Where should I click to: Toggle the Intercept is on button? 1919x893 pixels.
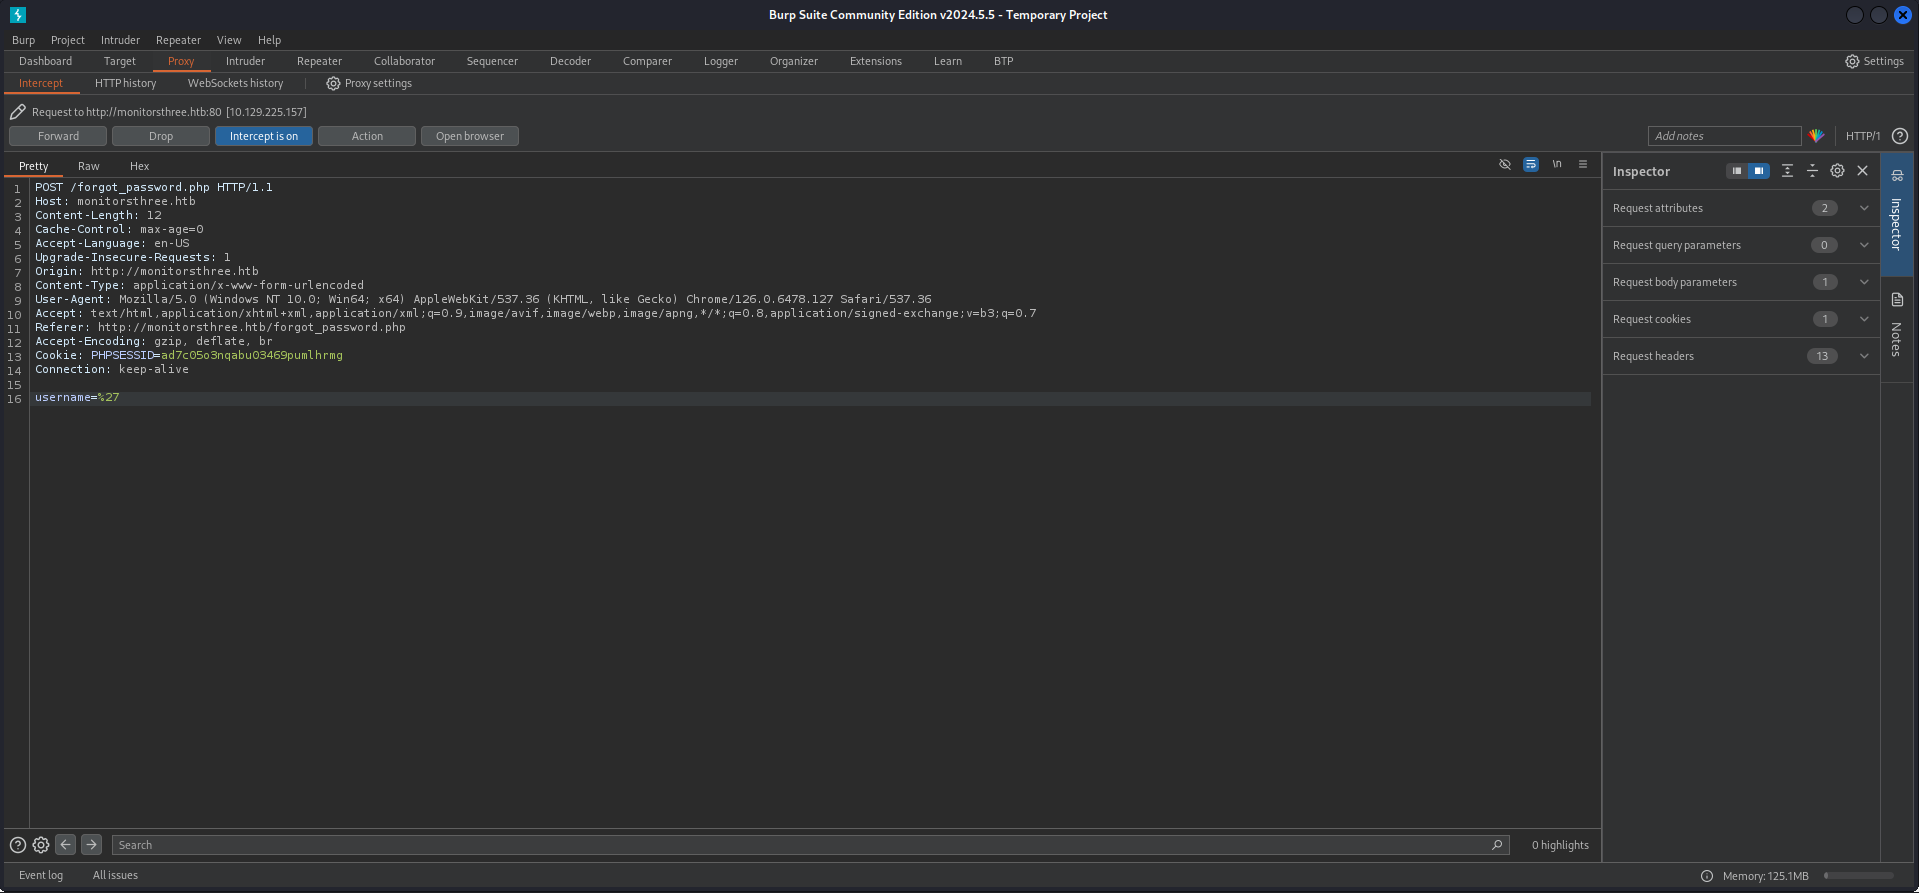pyautogui.click(x=263, y=136)
